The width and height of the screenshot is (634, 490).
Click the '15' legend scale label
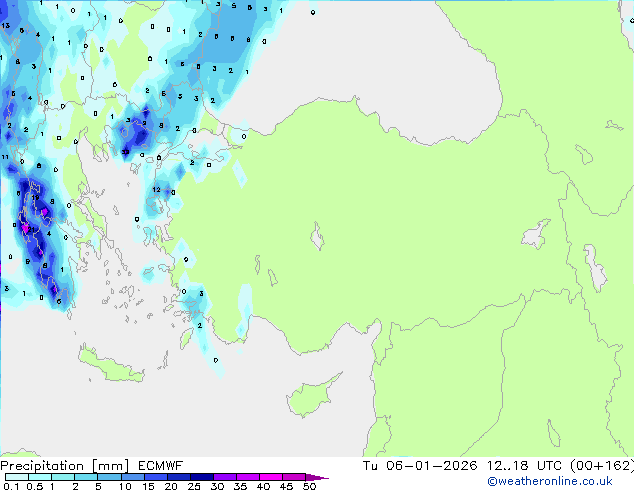148,486
